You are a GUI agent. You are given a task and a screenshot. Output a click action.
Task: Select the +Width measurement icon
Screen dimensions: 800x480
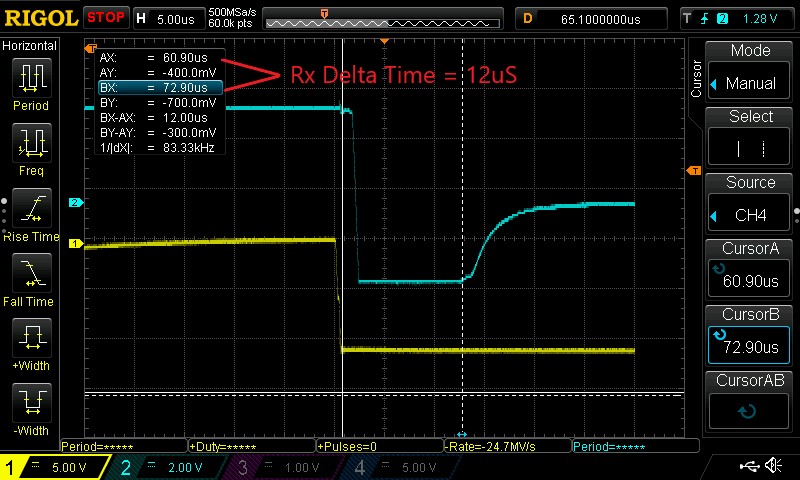click(x=32, y=338)
